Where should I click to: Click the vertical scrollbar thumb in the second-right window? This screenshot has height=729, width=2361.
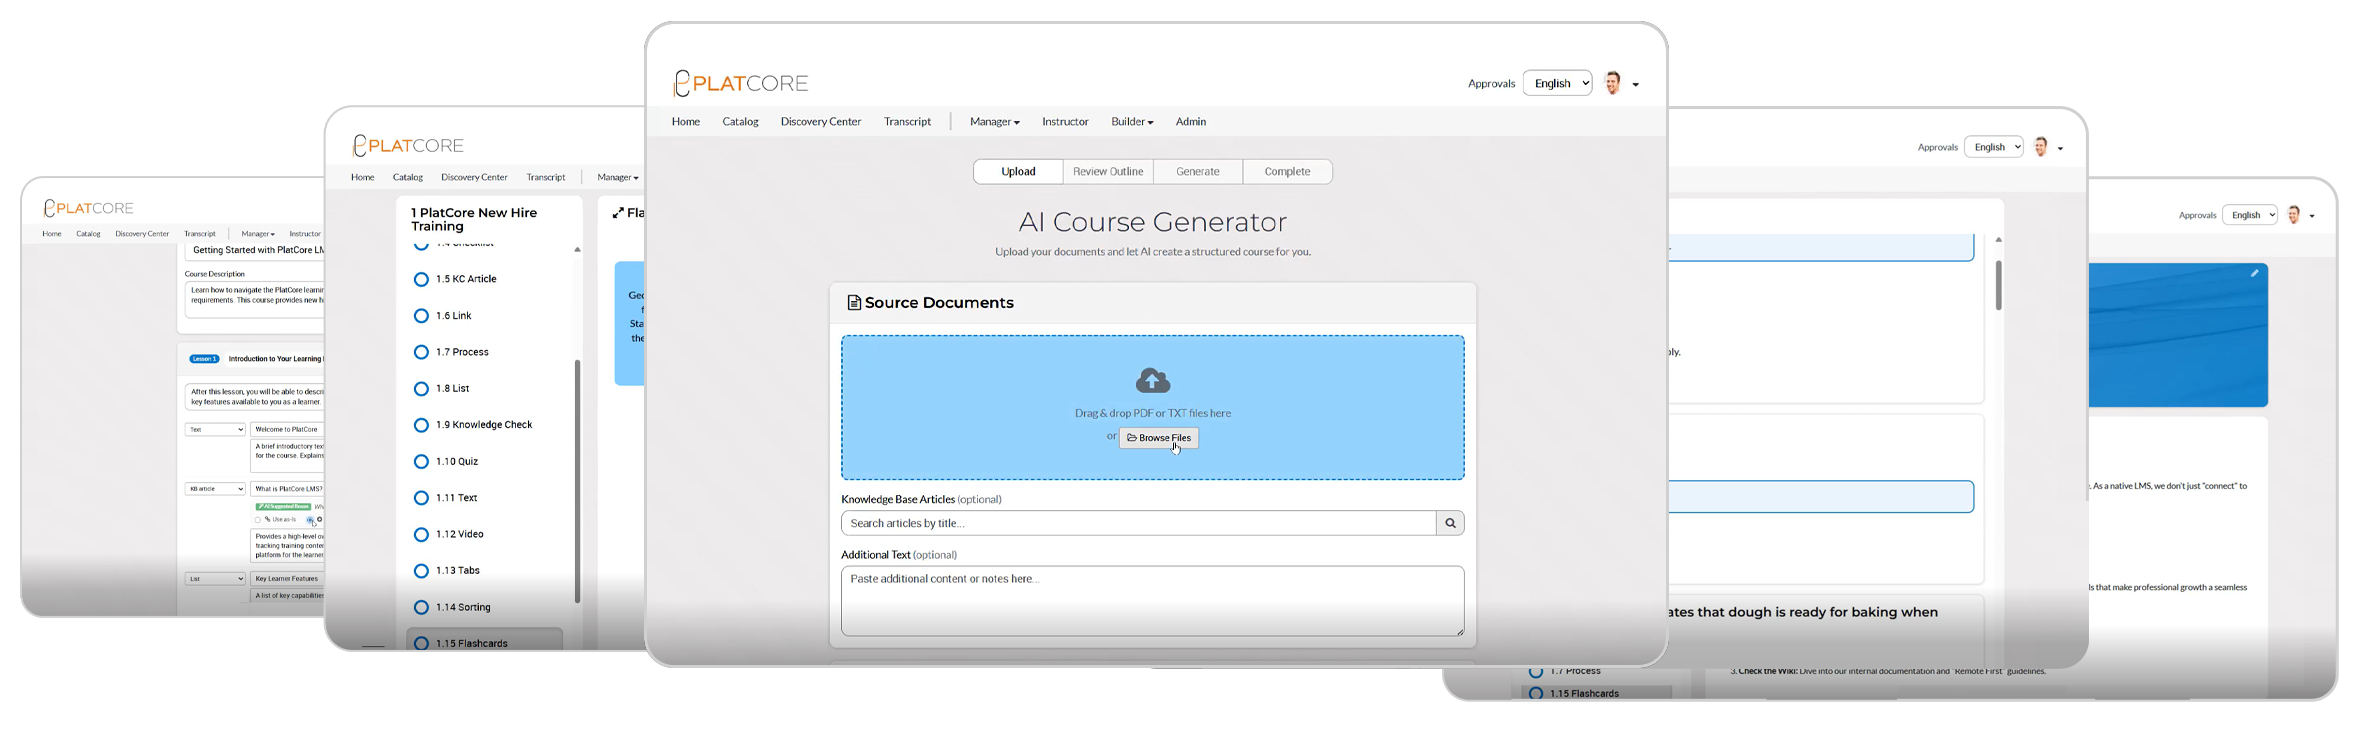1998,285
